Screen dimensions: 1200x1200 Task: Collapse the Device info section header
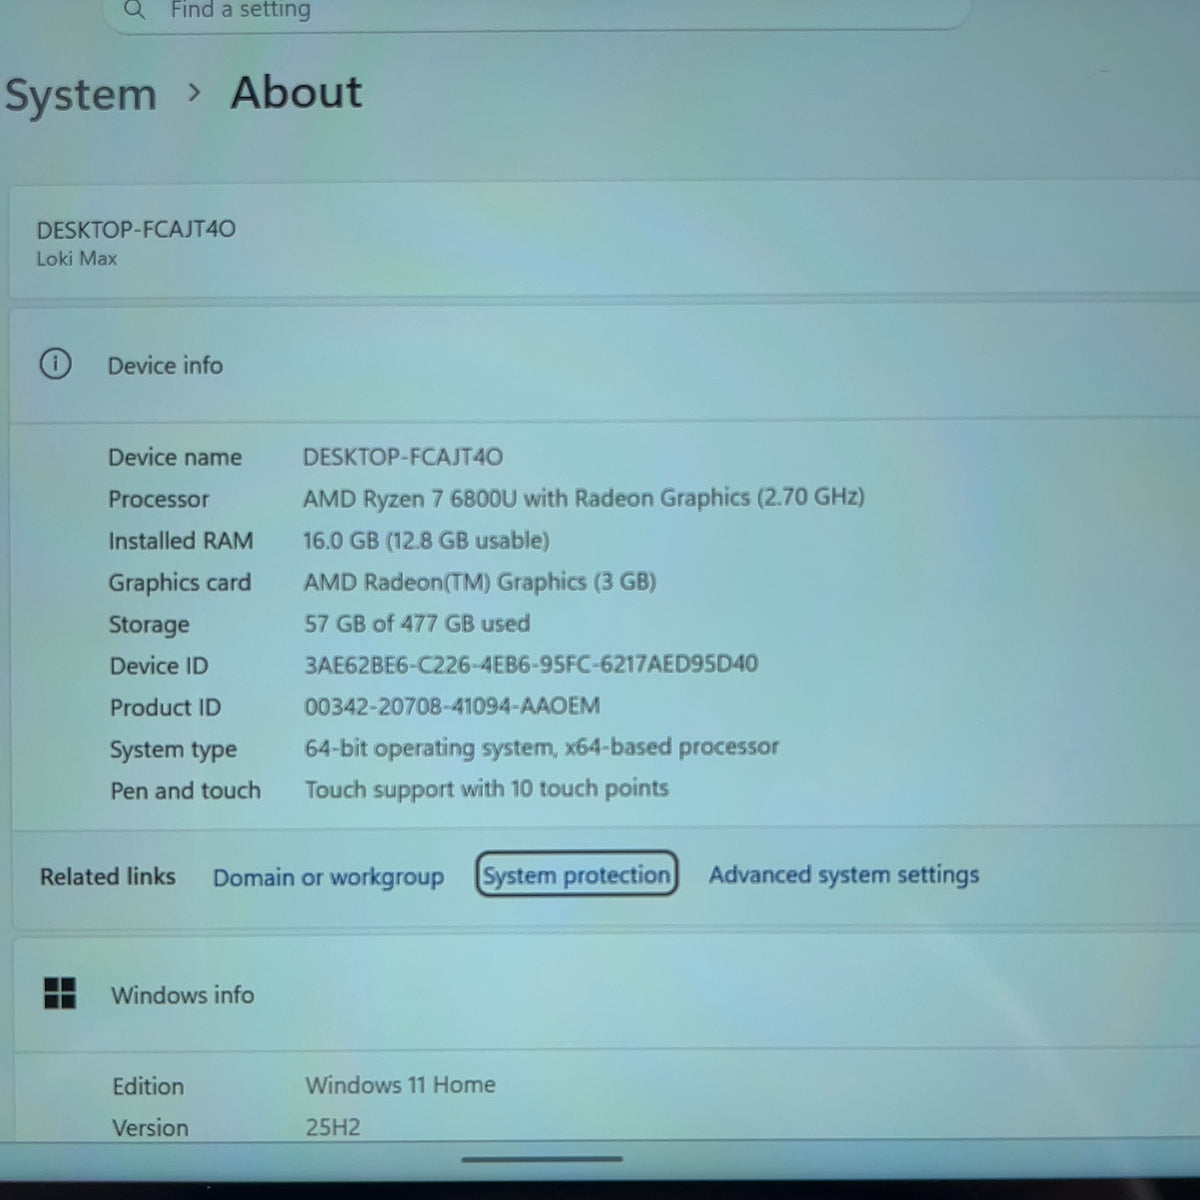[x=604, y=364]
